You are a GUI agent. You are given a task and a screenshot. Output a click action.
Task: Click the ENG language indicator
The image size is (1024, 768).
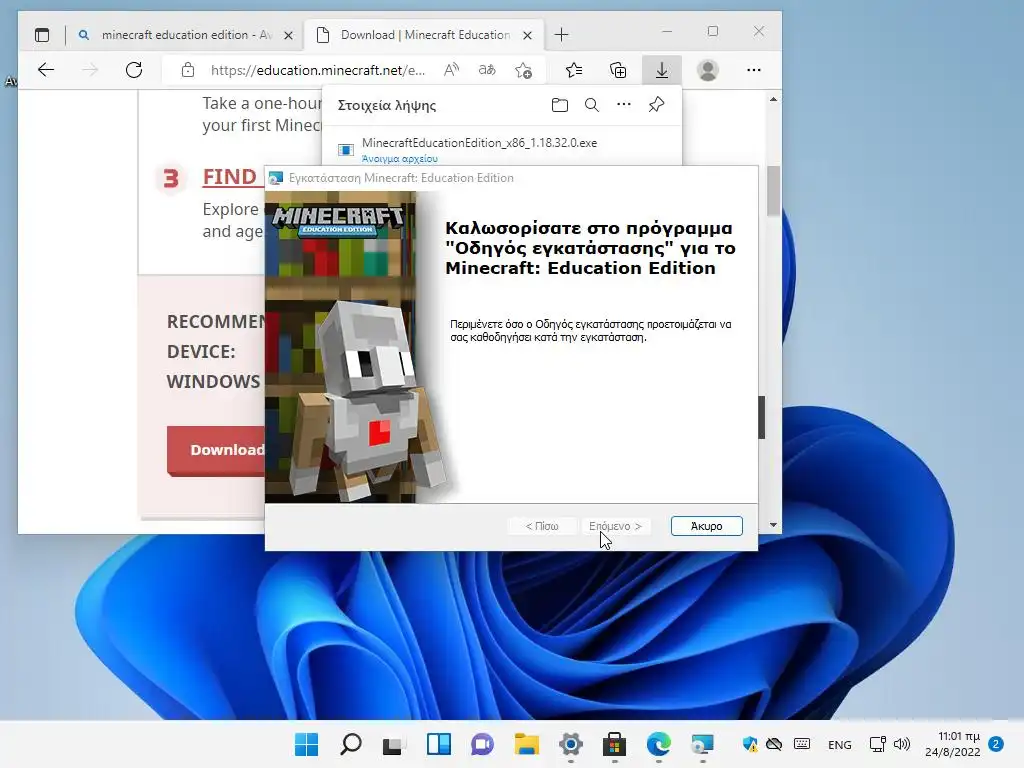[x=839, y=744]
